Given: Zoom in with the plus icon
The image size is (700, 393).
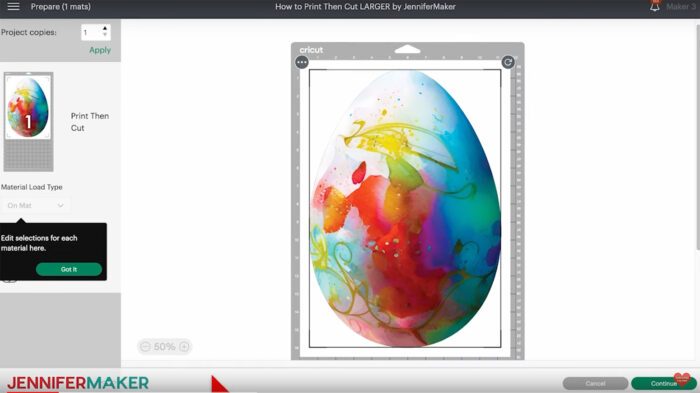Looking at the screenshot, I should [184, 347].
